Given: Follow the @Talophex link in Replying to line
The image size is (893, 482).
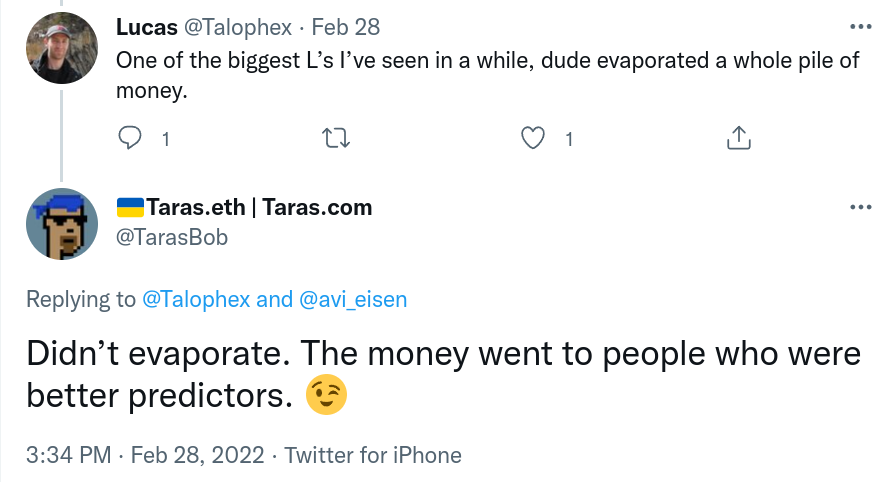Looking at the screenshot, I should click(196, 299).
